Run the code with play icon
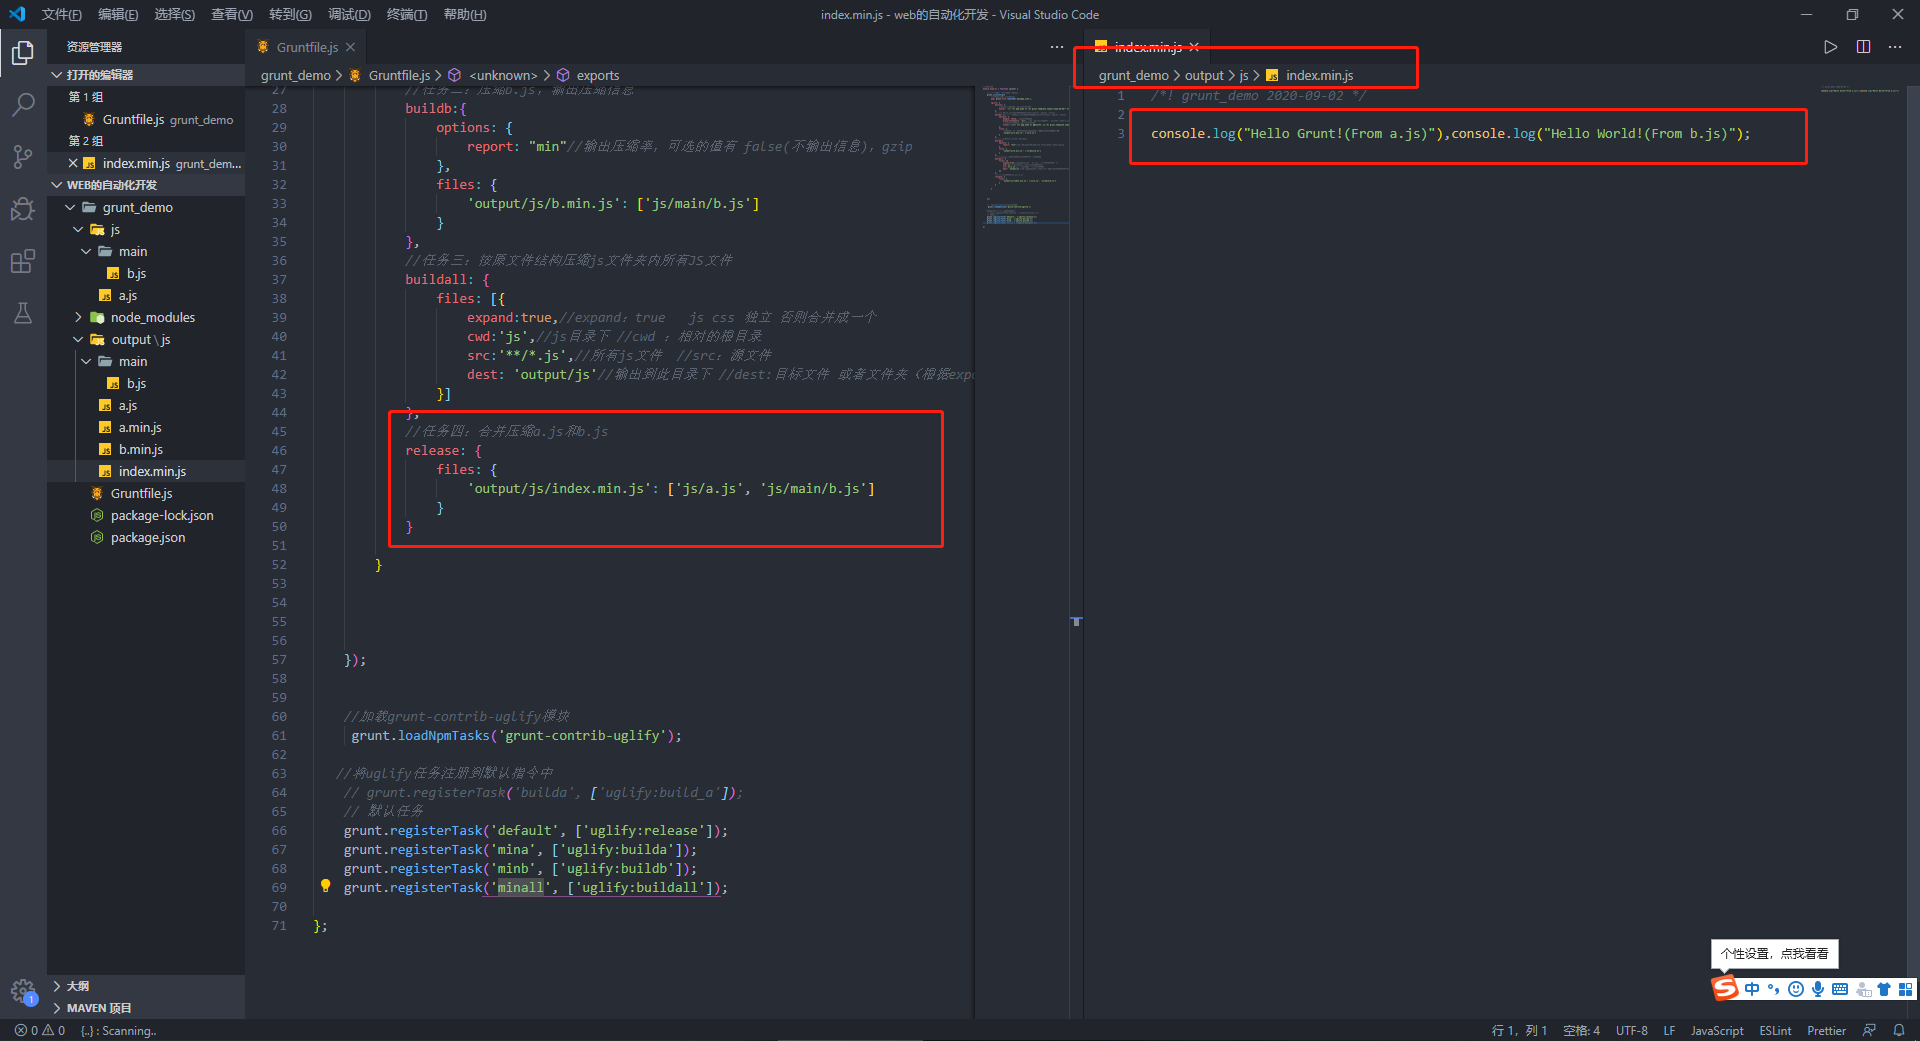 (1830, 47)
